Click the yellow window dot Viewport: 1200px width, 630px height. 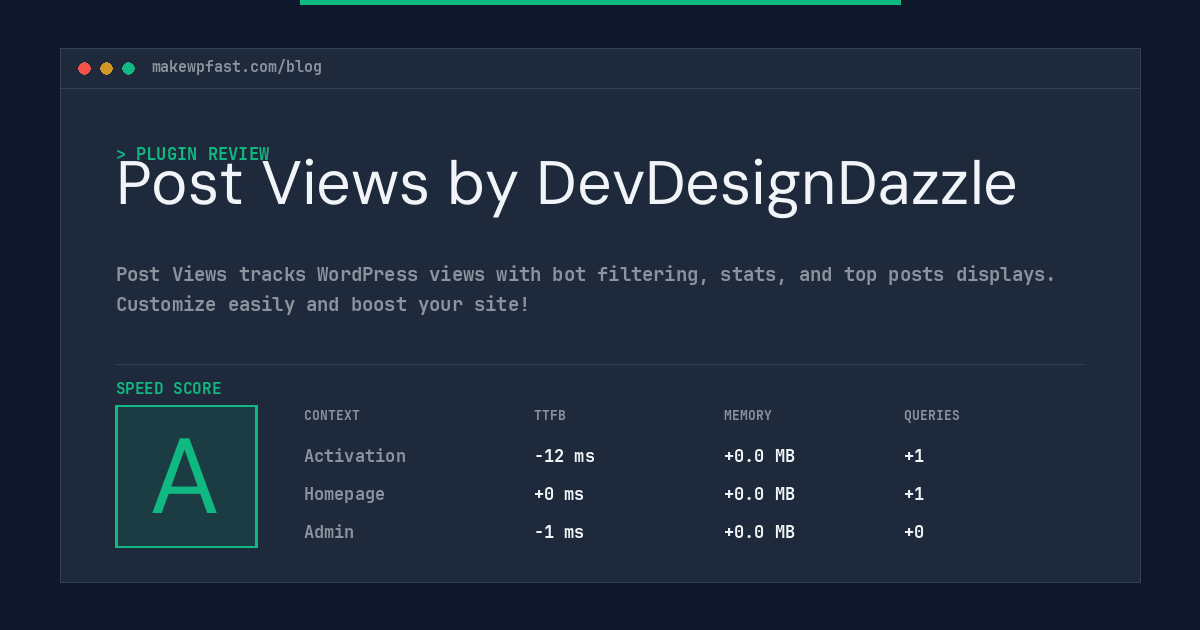(x=106, y=68)
